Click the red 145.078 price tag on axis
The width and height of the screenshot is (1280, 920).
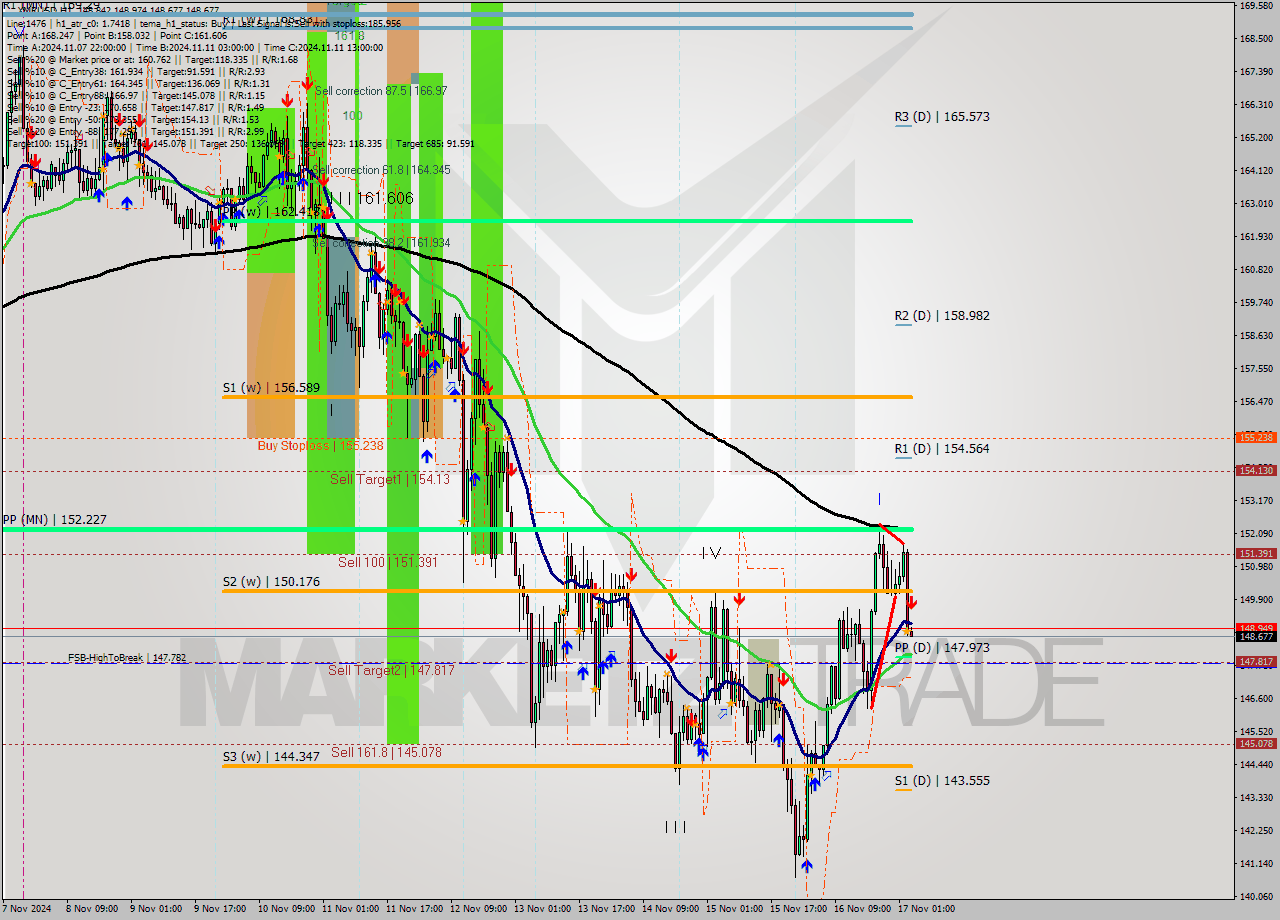(1256, 744)
